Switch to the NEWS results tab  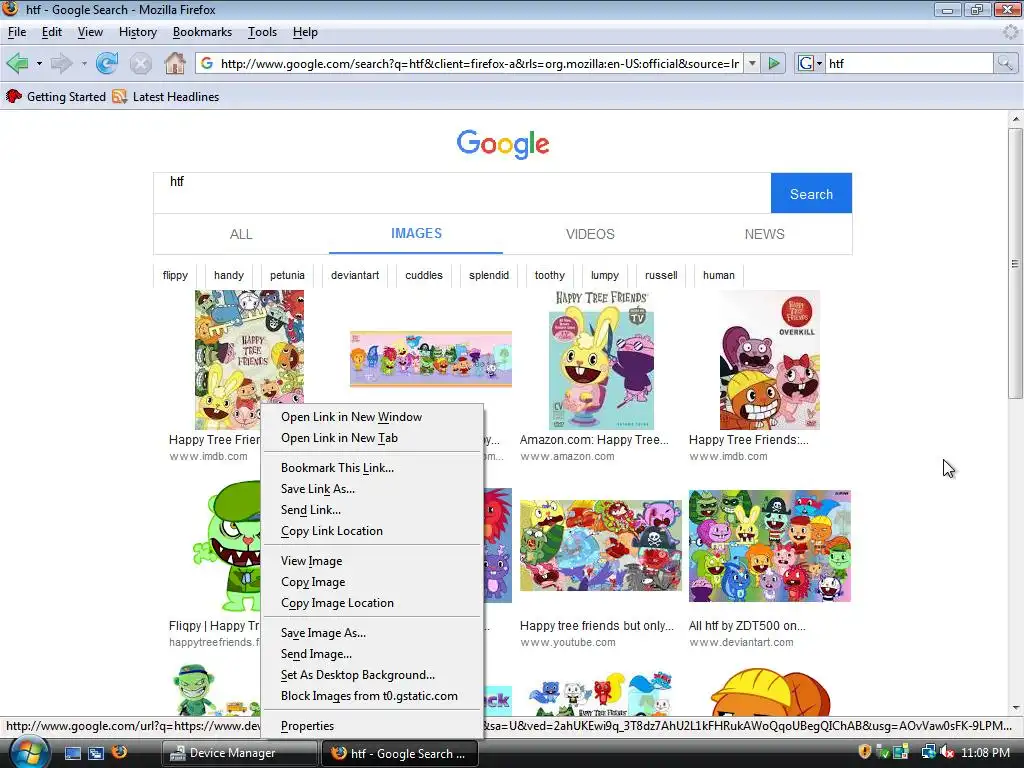point(765,234)
